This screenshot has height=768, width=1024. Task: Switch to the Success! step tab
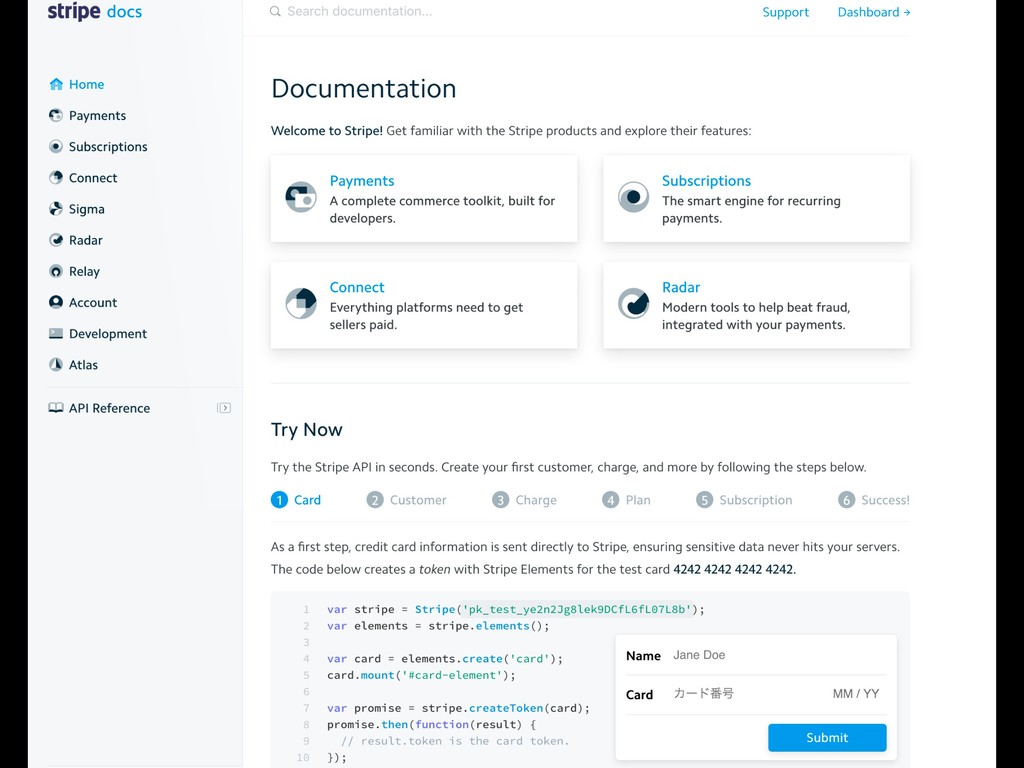click(x=874, y=500)
